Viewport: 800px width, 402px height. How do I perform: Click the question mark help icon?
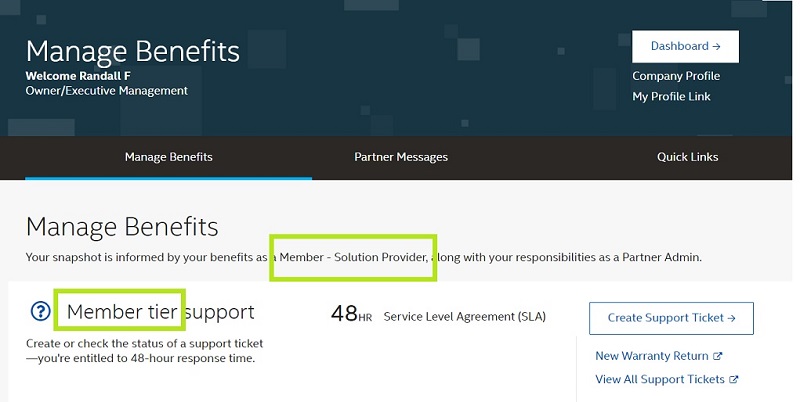(x=40, y=313)
